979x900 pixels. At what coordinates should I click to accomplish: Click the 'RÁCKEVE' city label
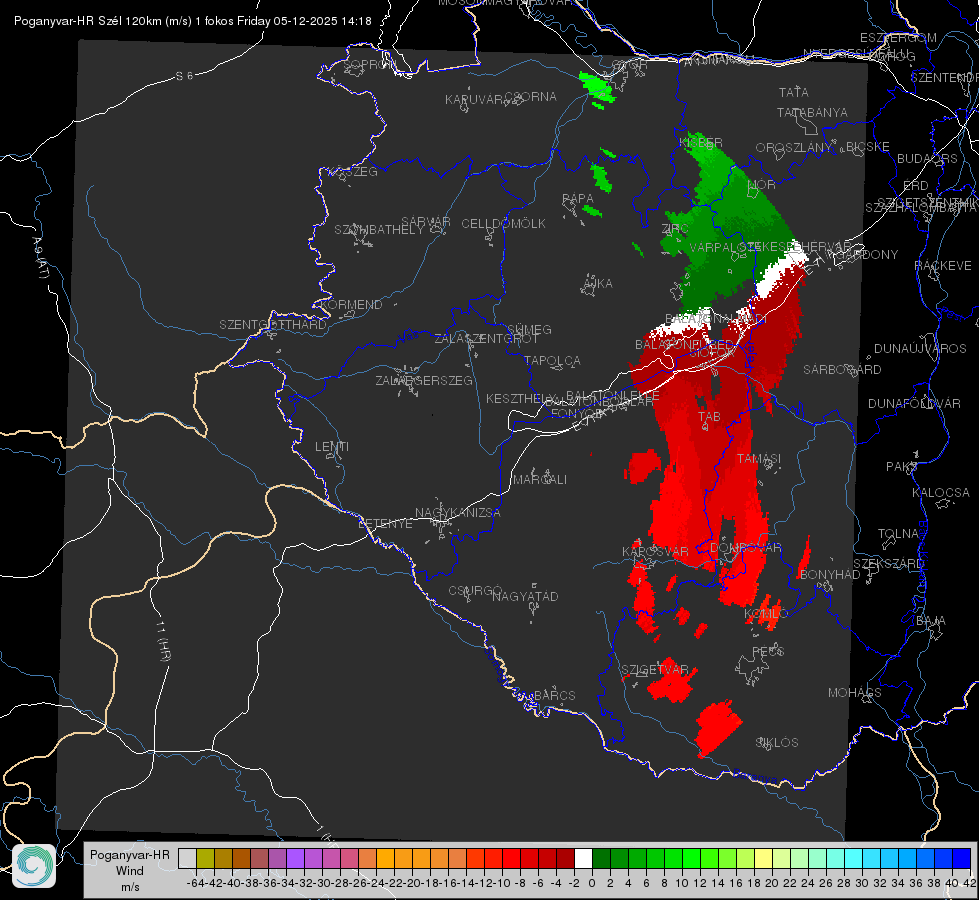tap(943, 266)
